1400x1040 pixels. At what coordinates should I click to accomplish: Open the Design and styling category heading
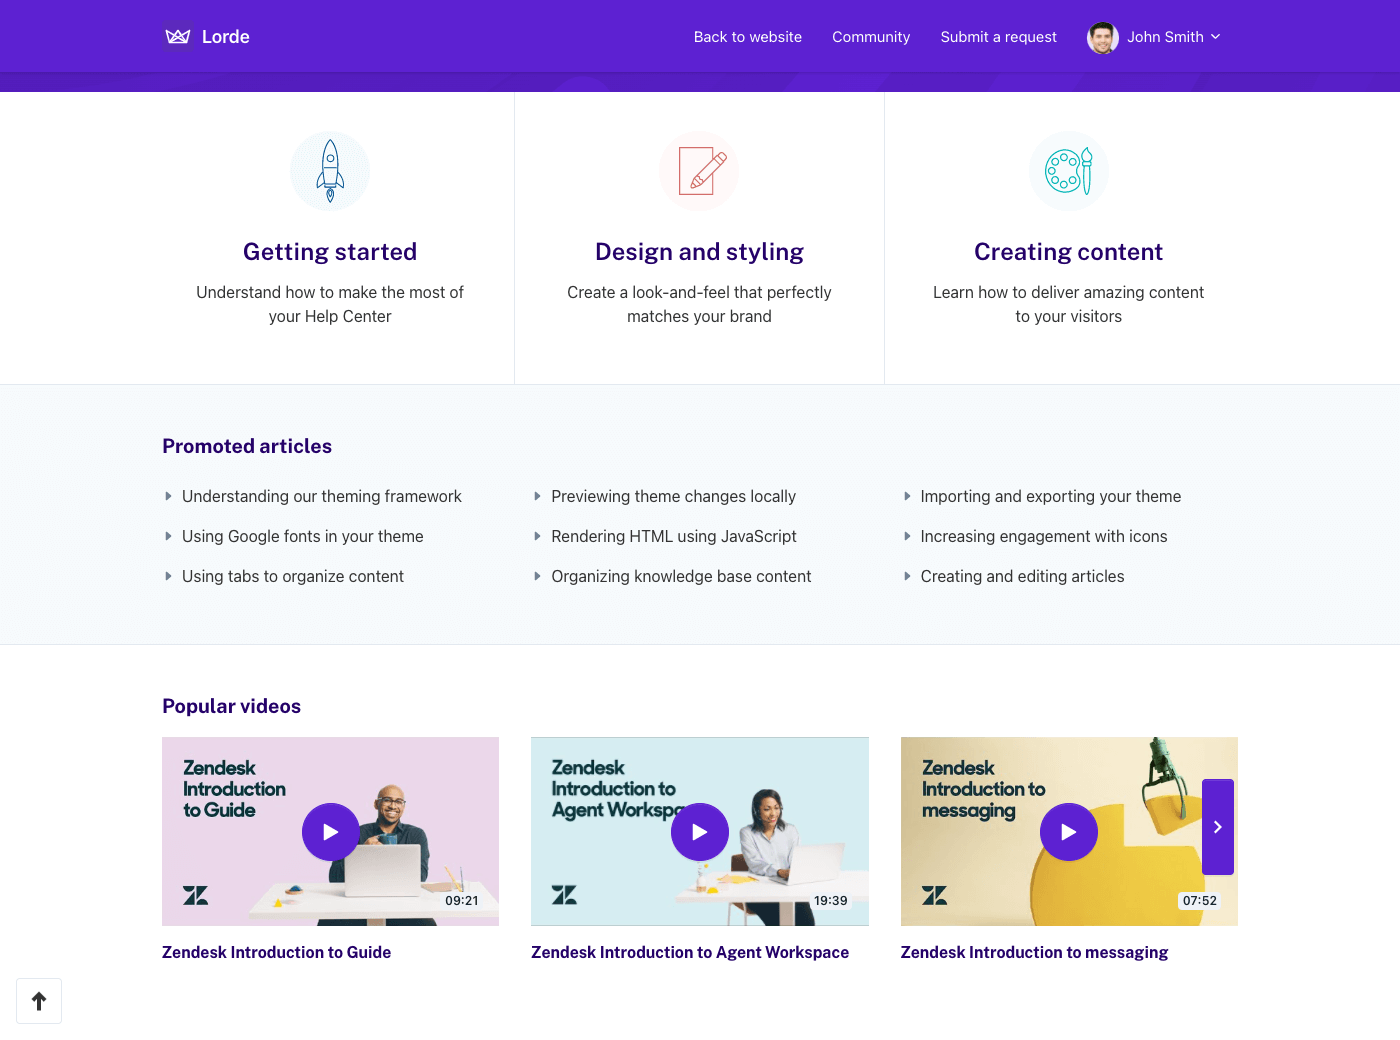(x=699, y=252)
